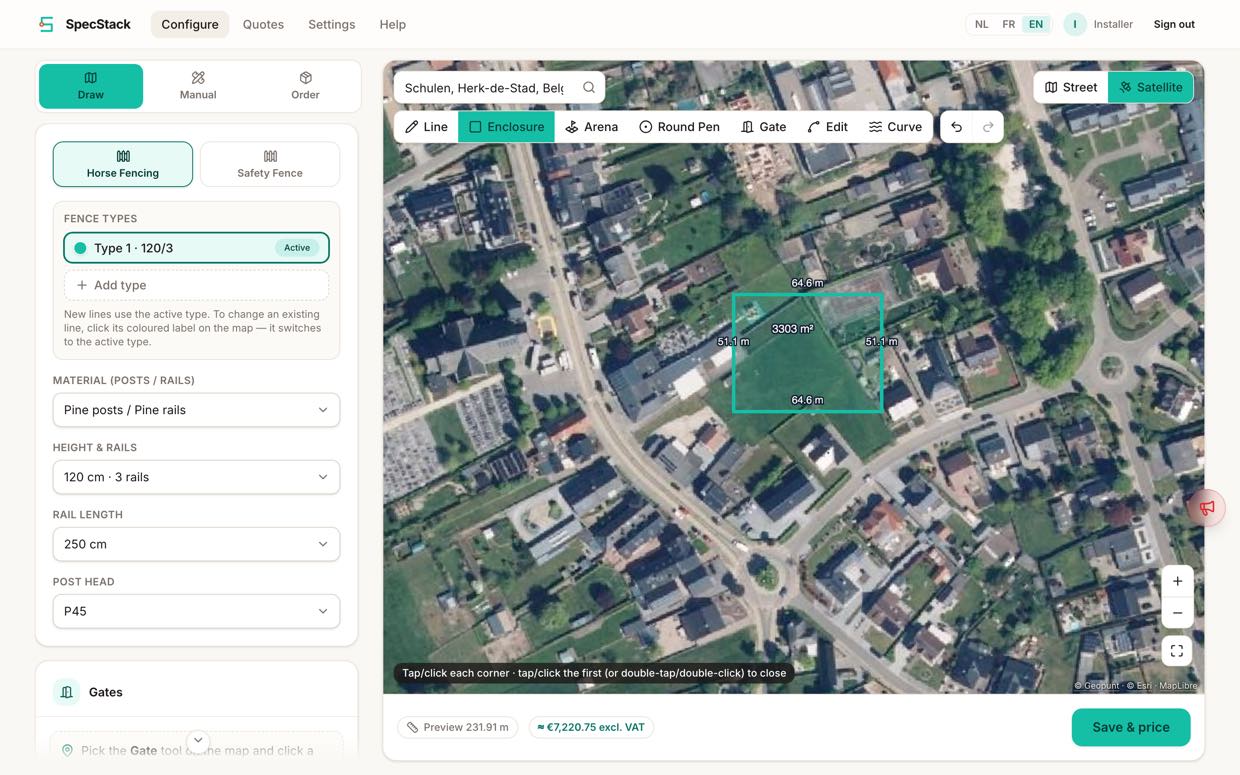The width and height of the screenshot is (1240, 775).
Task: Open Help in top navigation
Action: point(392,24)
